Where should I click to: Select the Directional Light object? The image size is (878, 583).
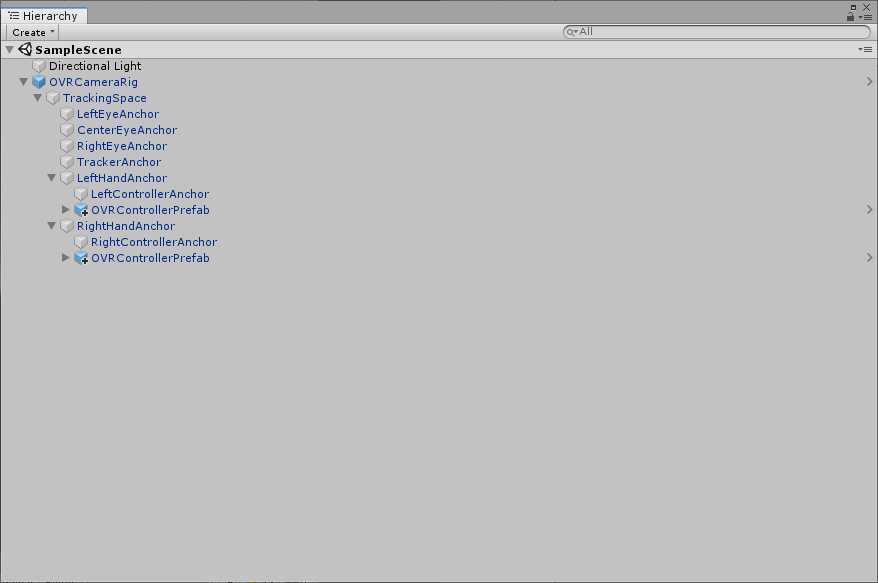point(95,66)
